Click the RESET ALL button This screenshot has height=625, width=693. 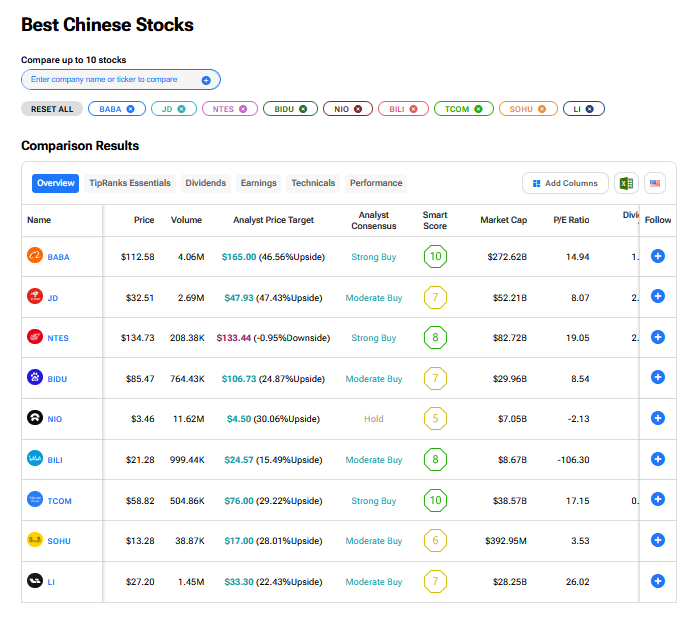click(x=52, y=109)
